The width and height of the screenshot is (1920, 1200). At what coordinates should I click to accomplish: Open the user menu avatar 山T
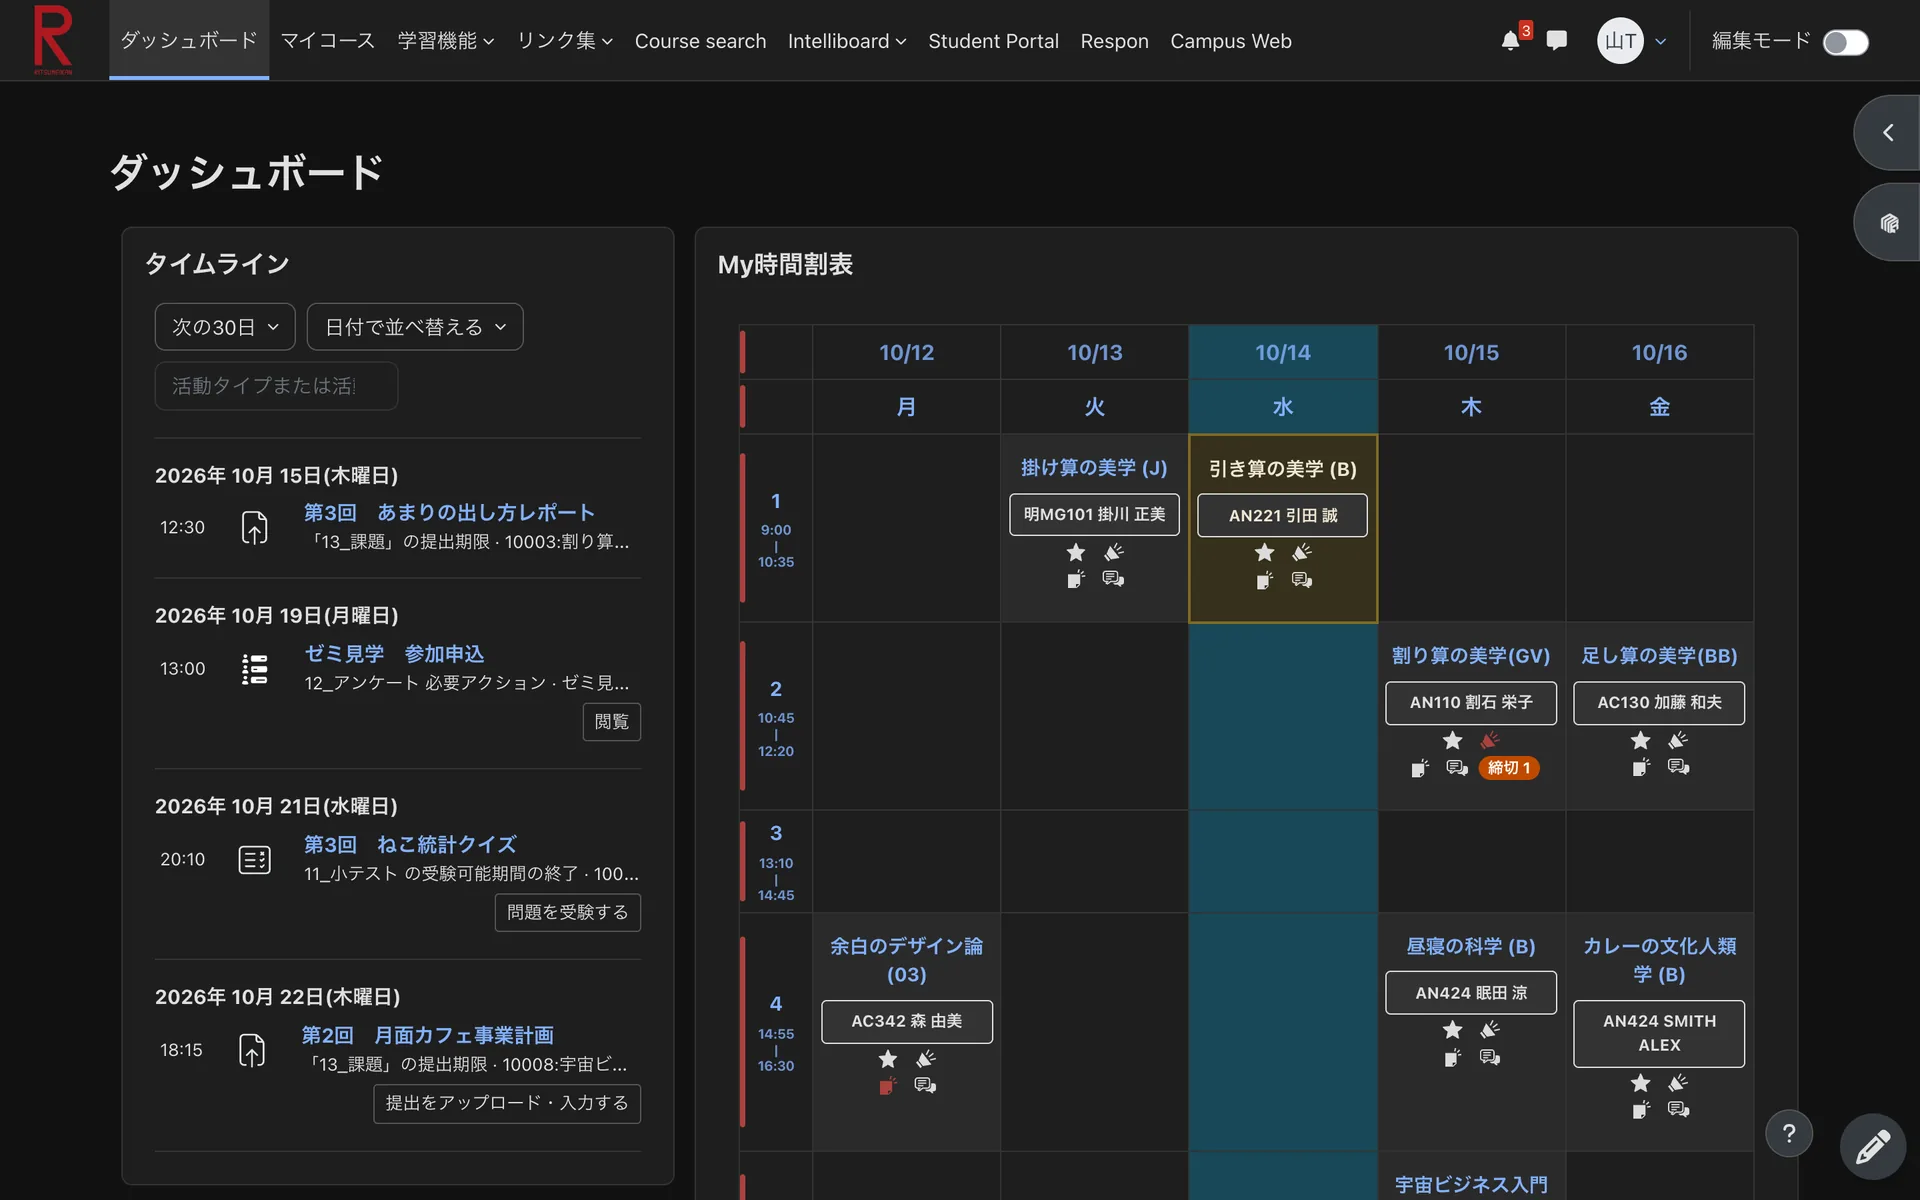point(1620,41)
